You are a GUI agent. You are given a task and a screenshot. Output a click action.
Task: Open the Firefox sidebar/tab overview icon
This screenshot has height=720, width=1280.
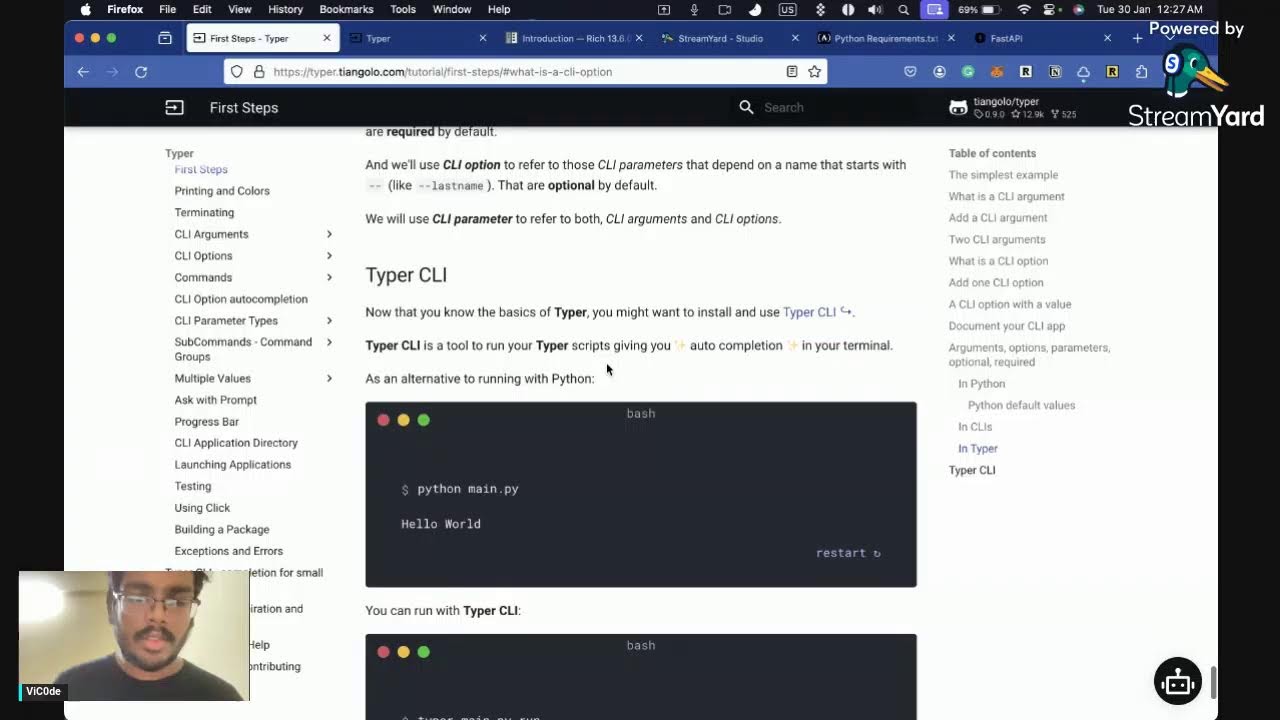pos(165,38)
